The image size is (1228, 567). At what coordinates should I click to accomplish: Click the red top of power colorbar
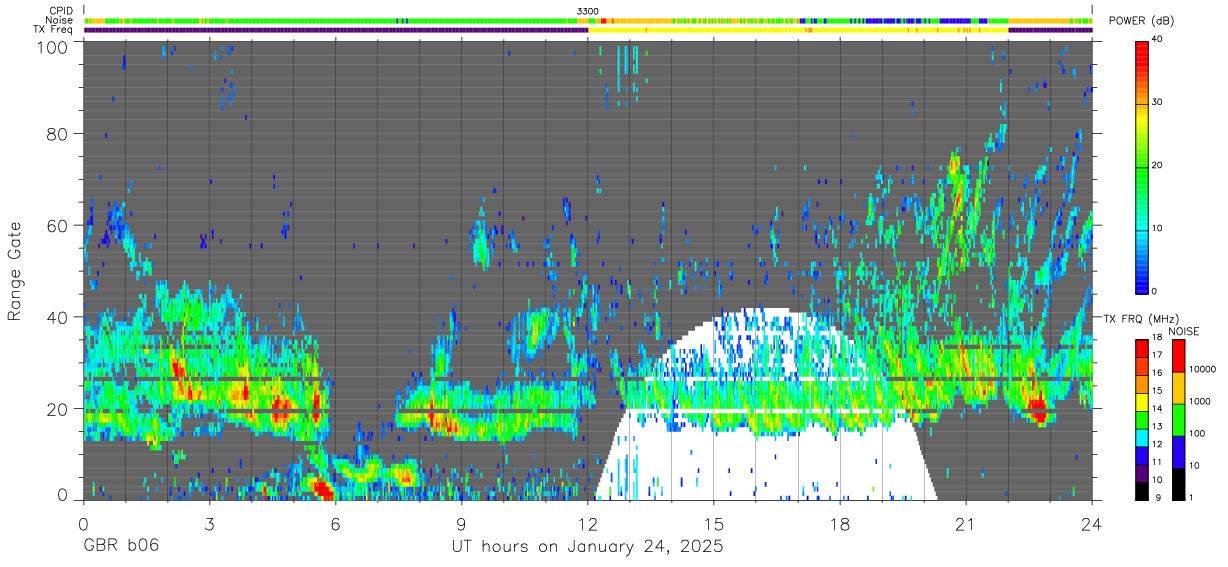tap(1142, 48)
